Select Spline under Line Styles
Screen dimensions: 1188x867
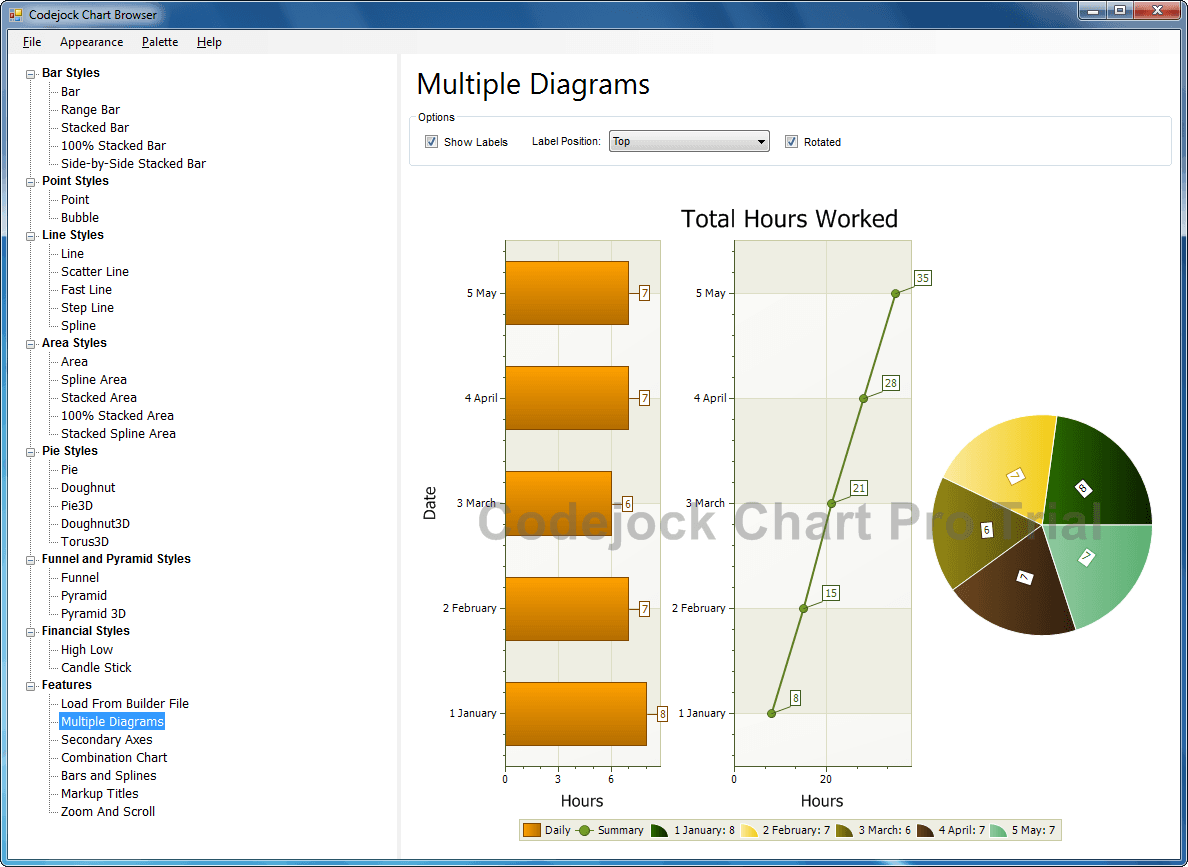[x=78, y=326]
